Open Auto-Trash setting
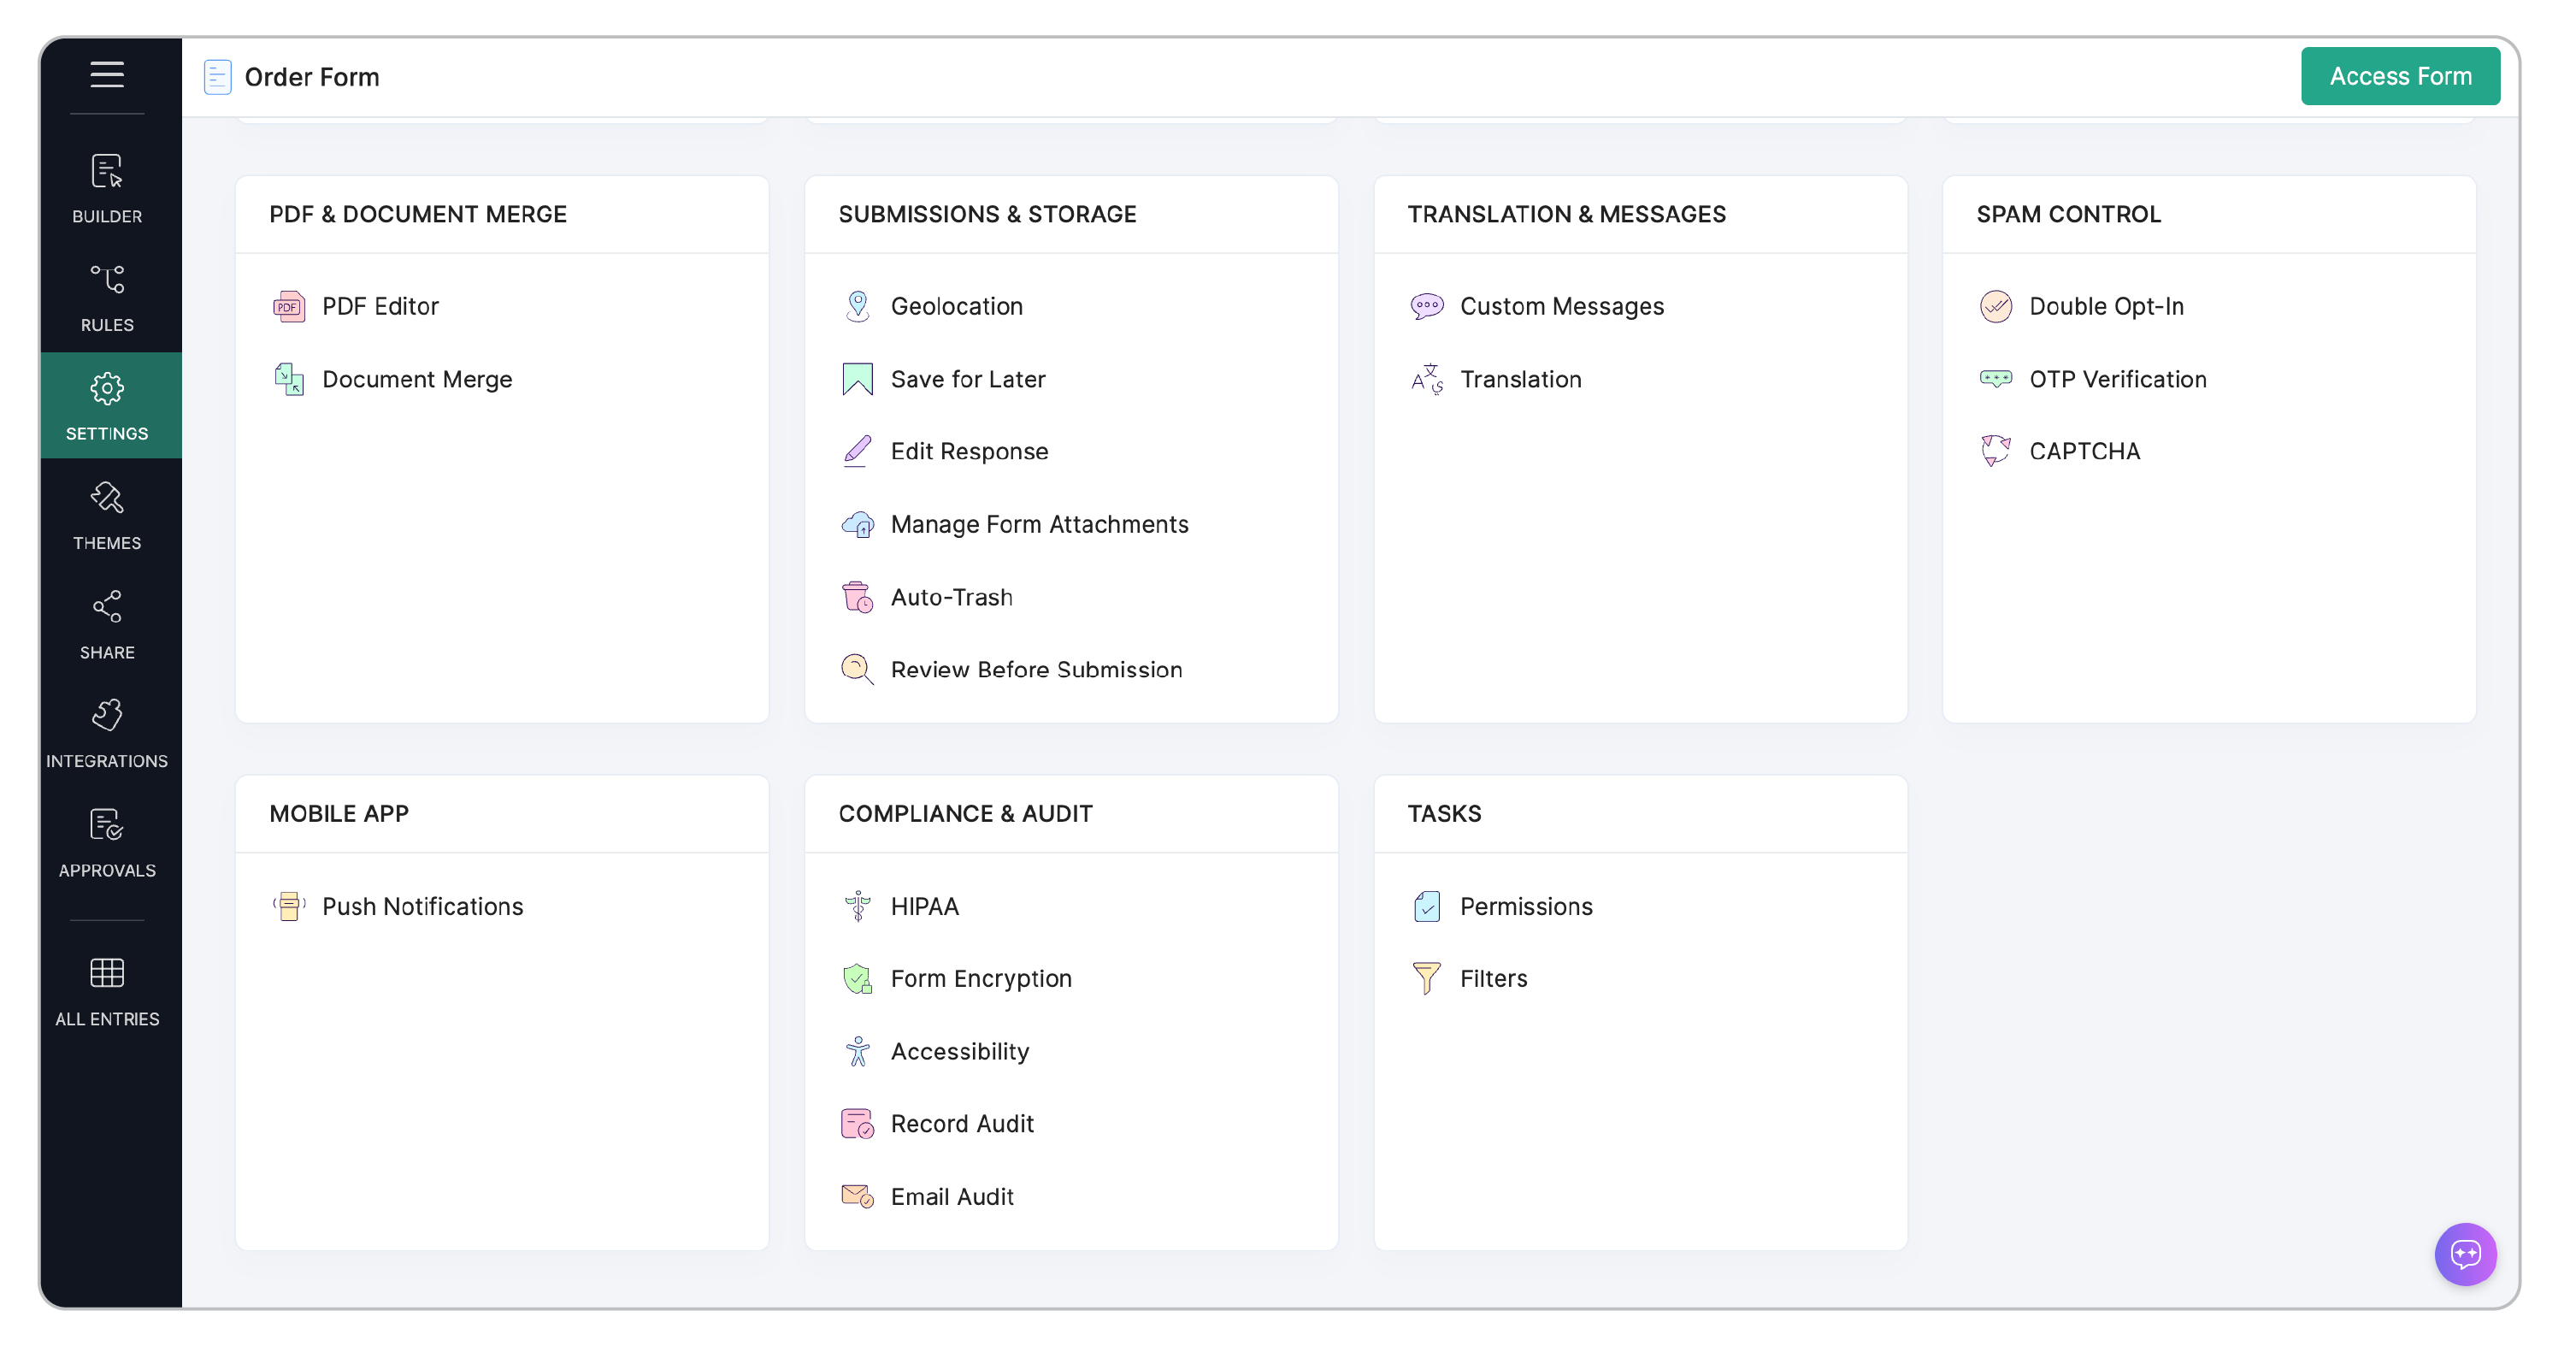Screen dimensions: 2576x1358 [x=951, y=597]
